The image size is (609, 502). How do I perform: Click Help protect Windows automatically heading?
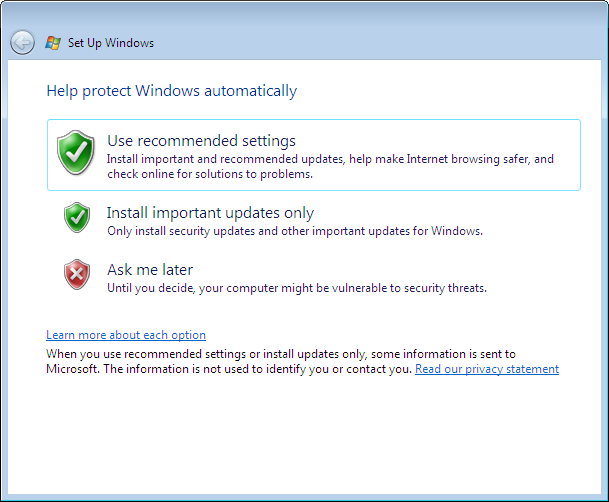(x=172, y=91)
